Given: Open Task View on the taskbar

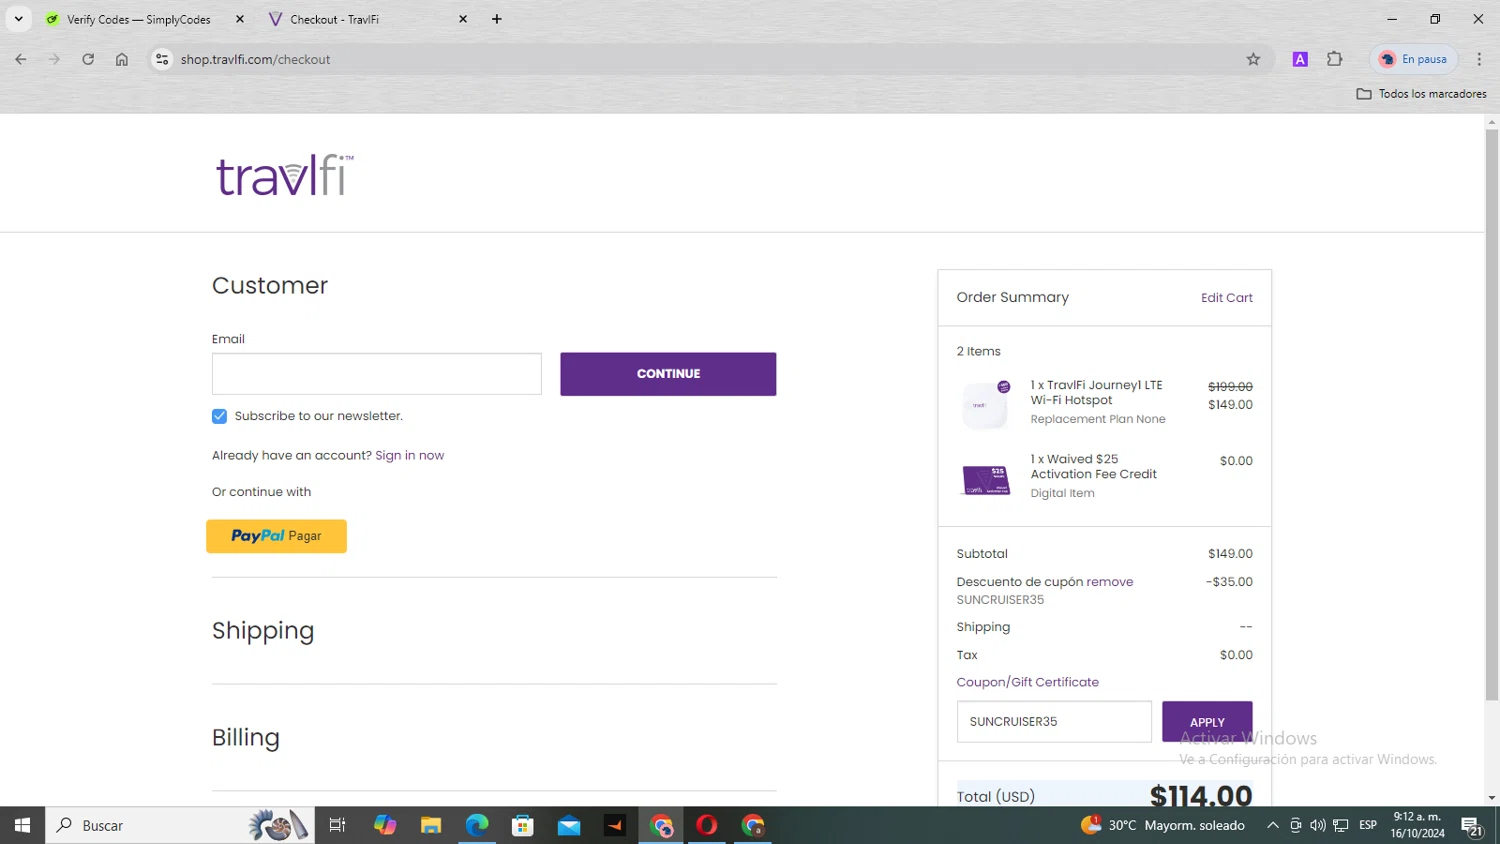Looking at the screenshot, I should pos(337,825).
